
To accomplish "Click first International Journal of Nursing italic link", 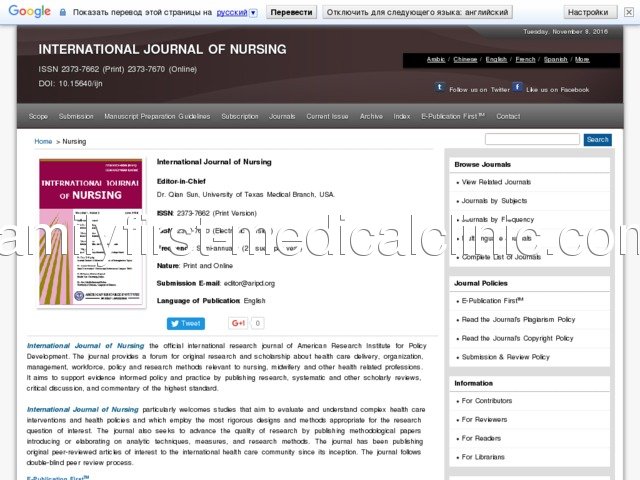I will pyautogui.click(x=85, y=346).
